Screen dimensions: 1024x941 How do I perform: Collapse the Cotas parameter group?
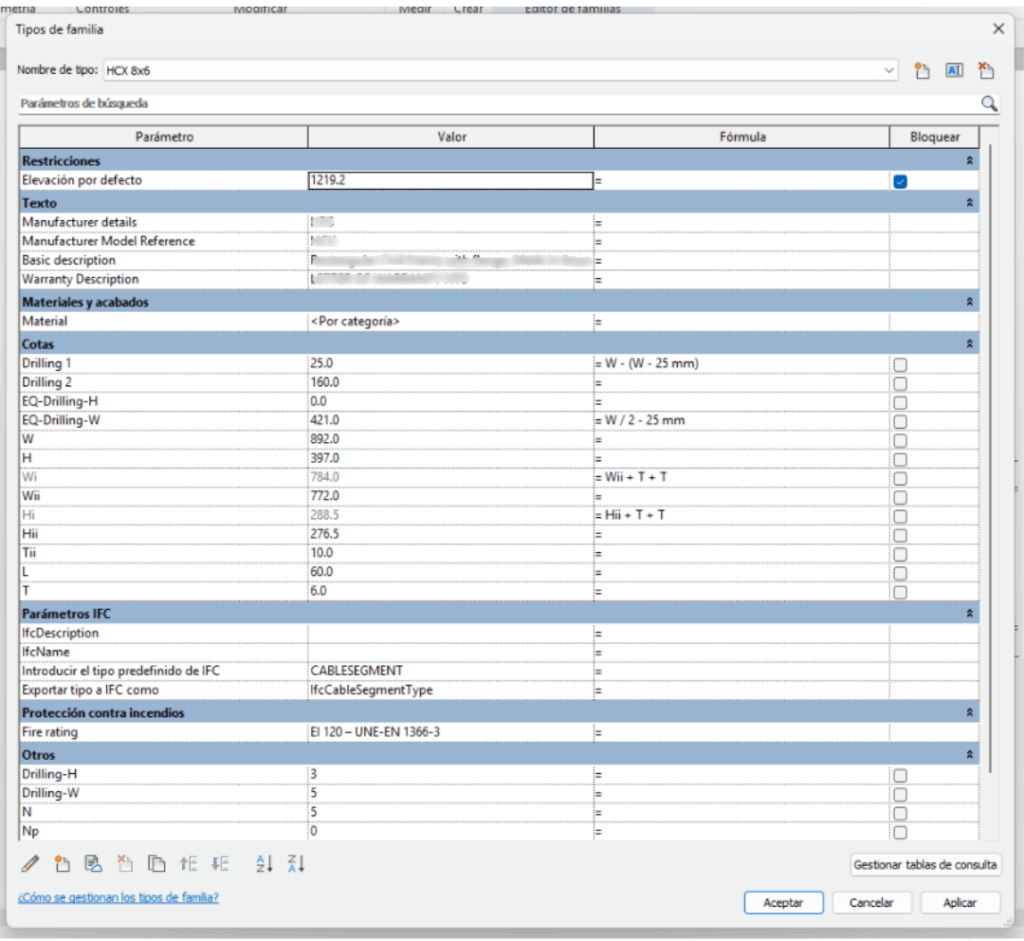(968, 344)
